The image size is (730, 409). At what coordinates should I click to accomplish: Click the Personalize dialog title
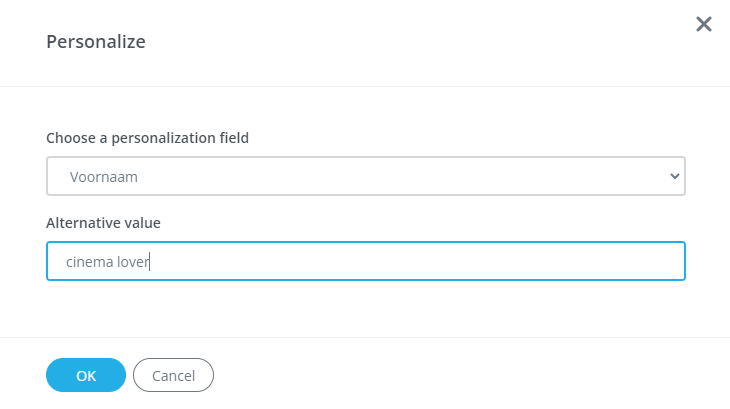point(96,42)
